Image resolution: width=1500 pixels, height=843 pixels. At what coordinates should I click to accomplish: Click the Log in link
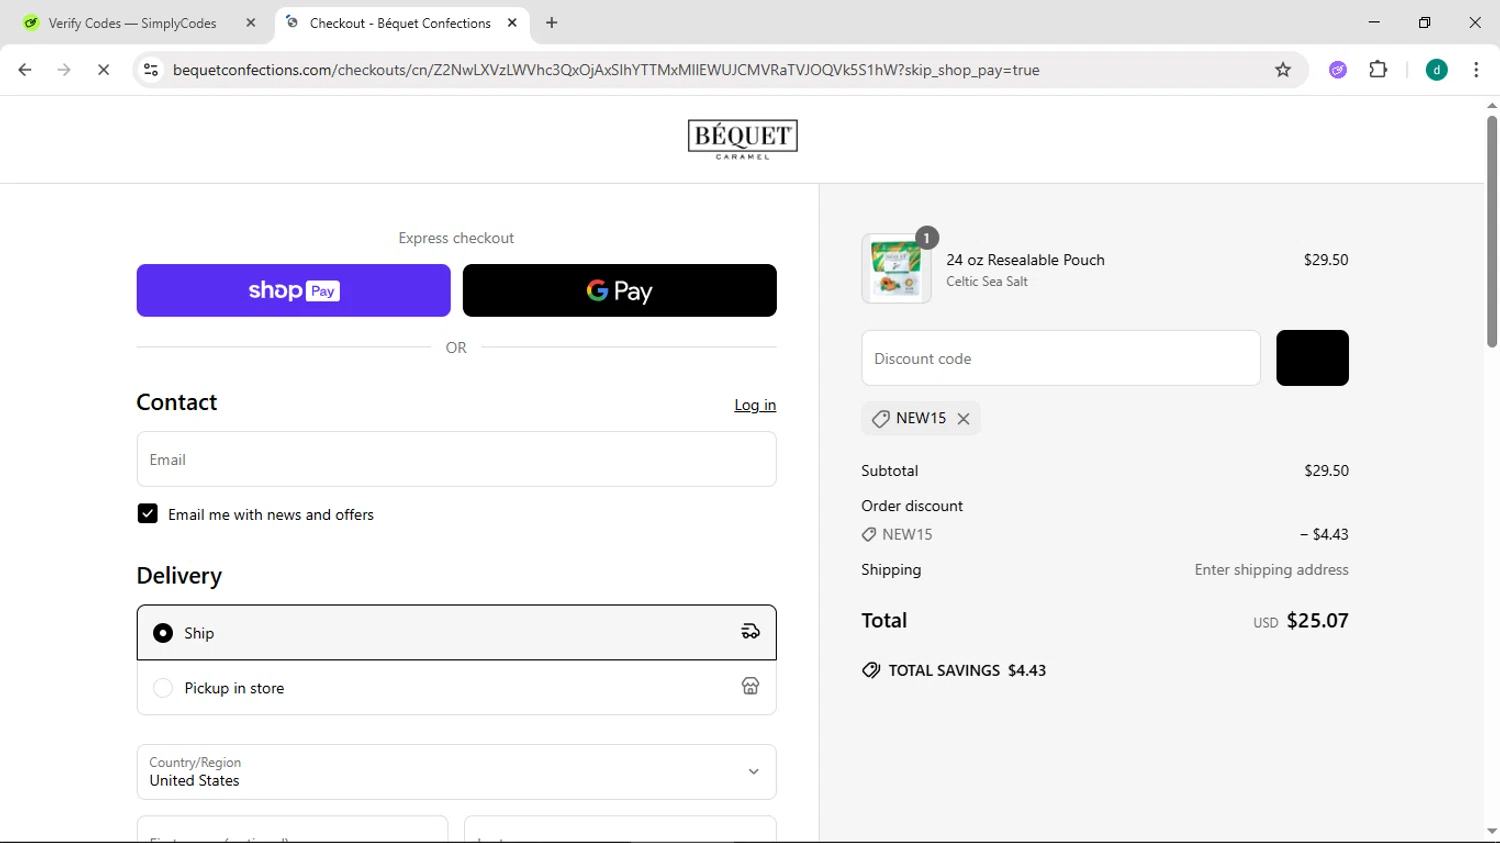coord(755,405)
